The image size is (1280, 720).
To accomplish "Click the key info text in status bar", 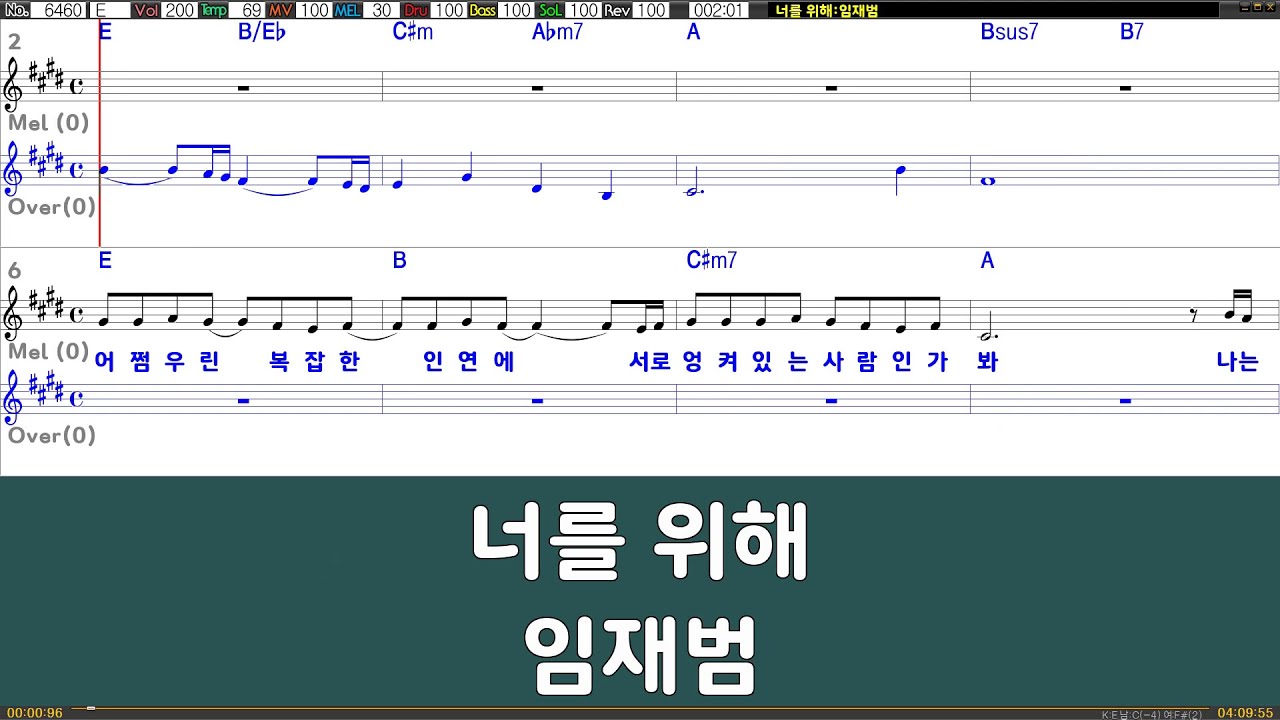I will (1152, 714).
